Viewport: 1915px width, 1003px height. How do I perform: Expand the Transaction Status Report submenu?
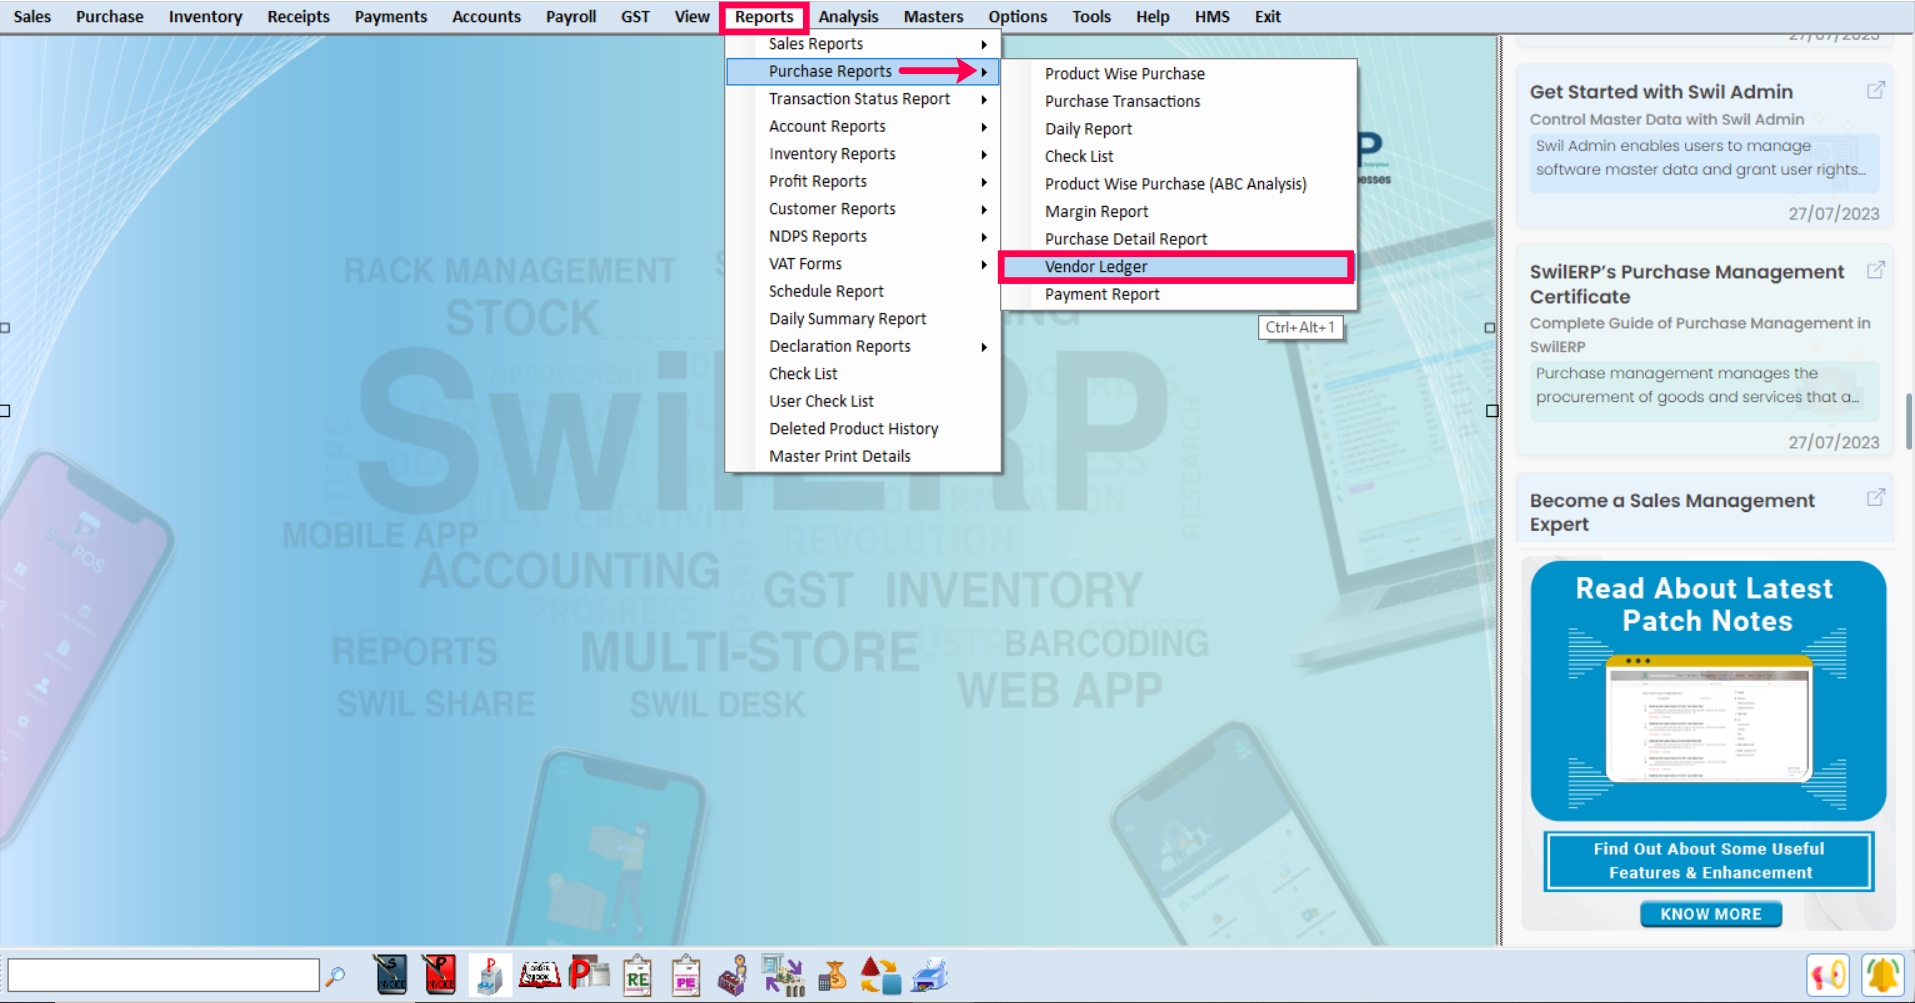864,99
